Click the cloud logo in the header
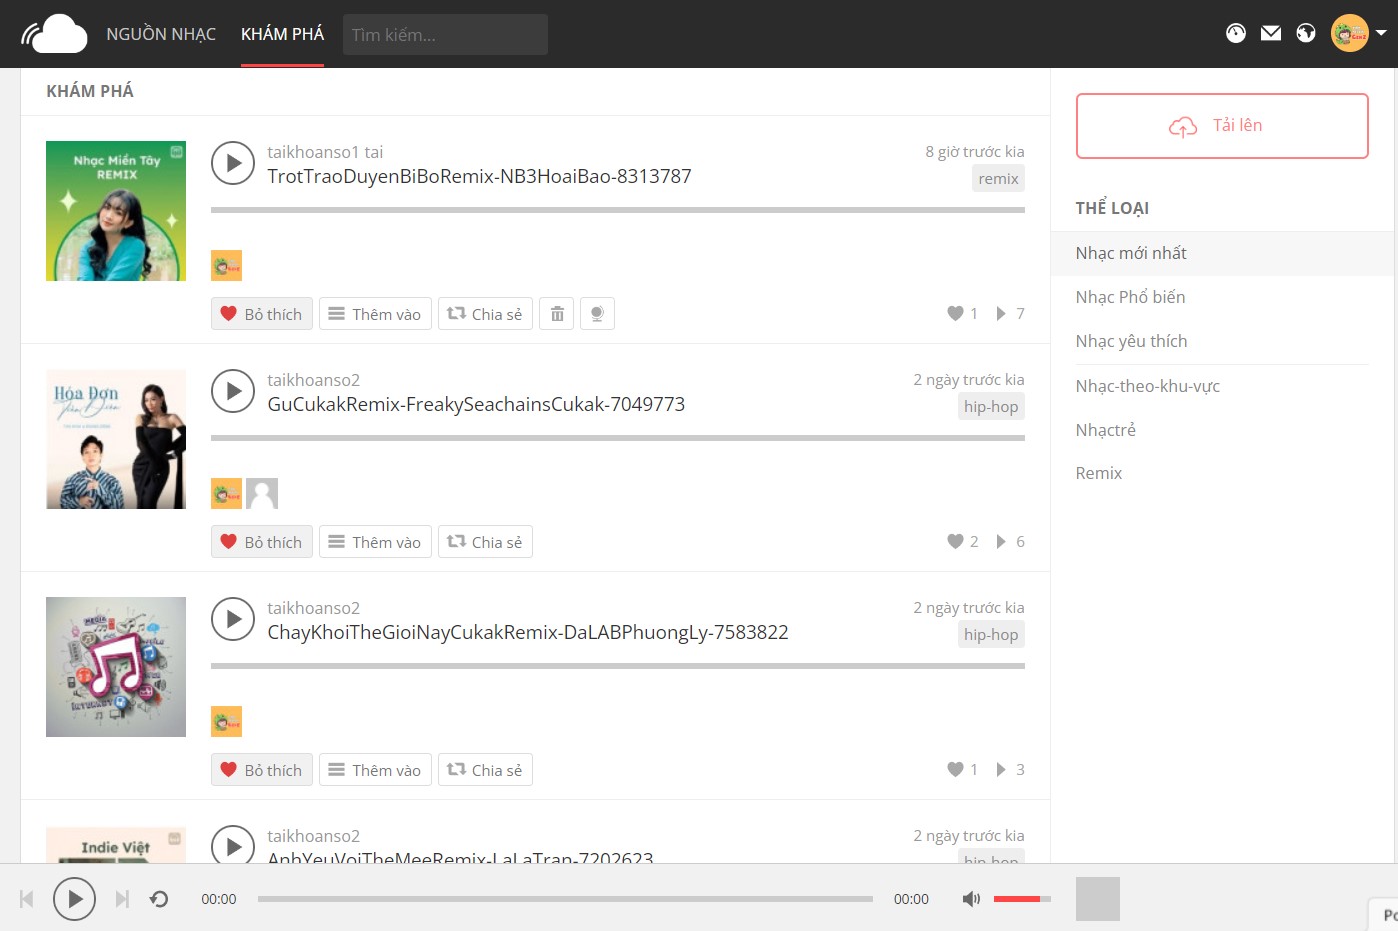The width and height of the screenshot is (1398, 931). [55, 34]
